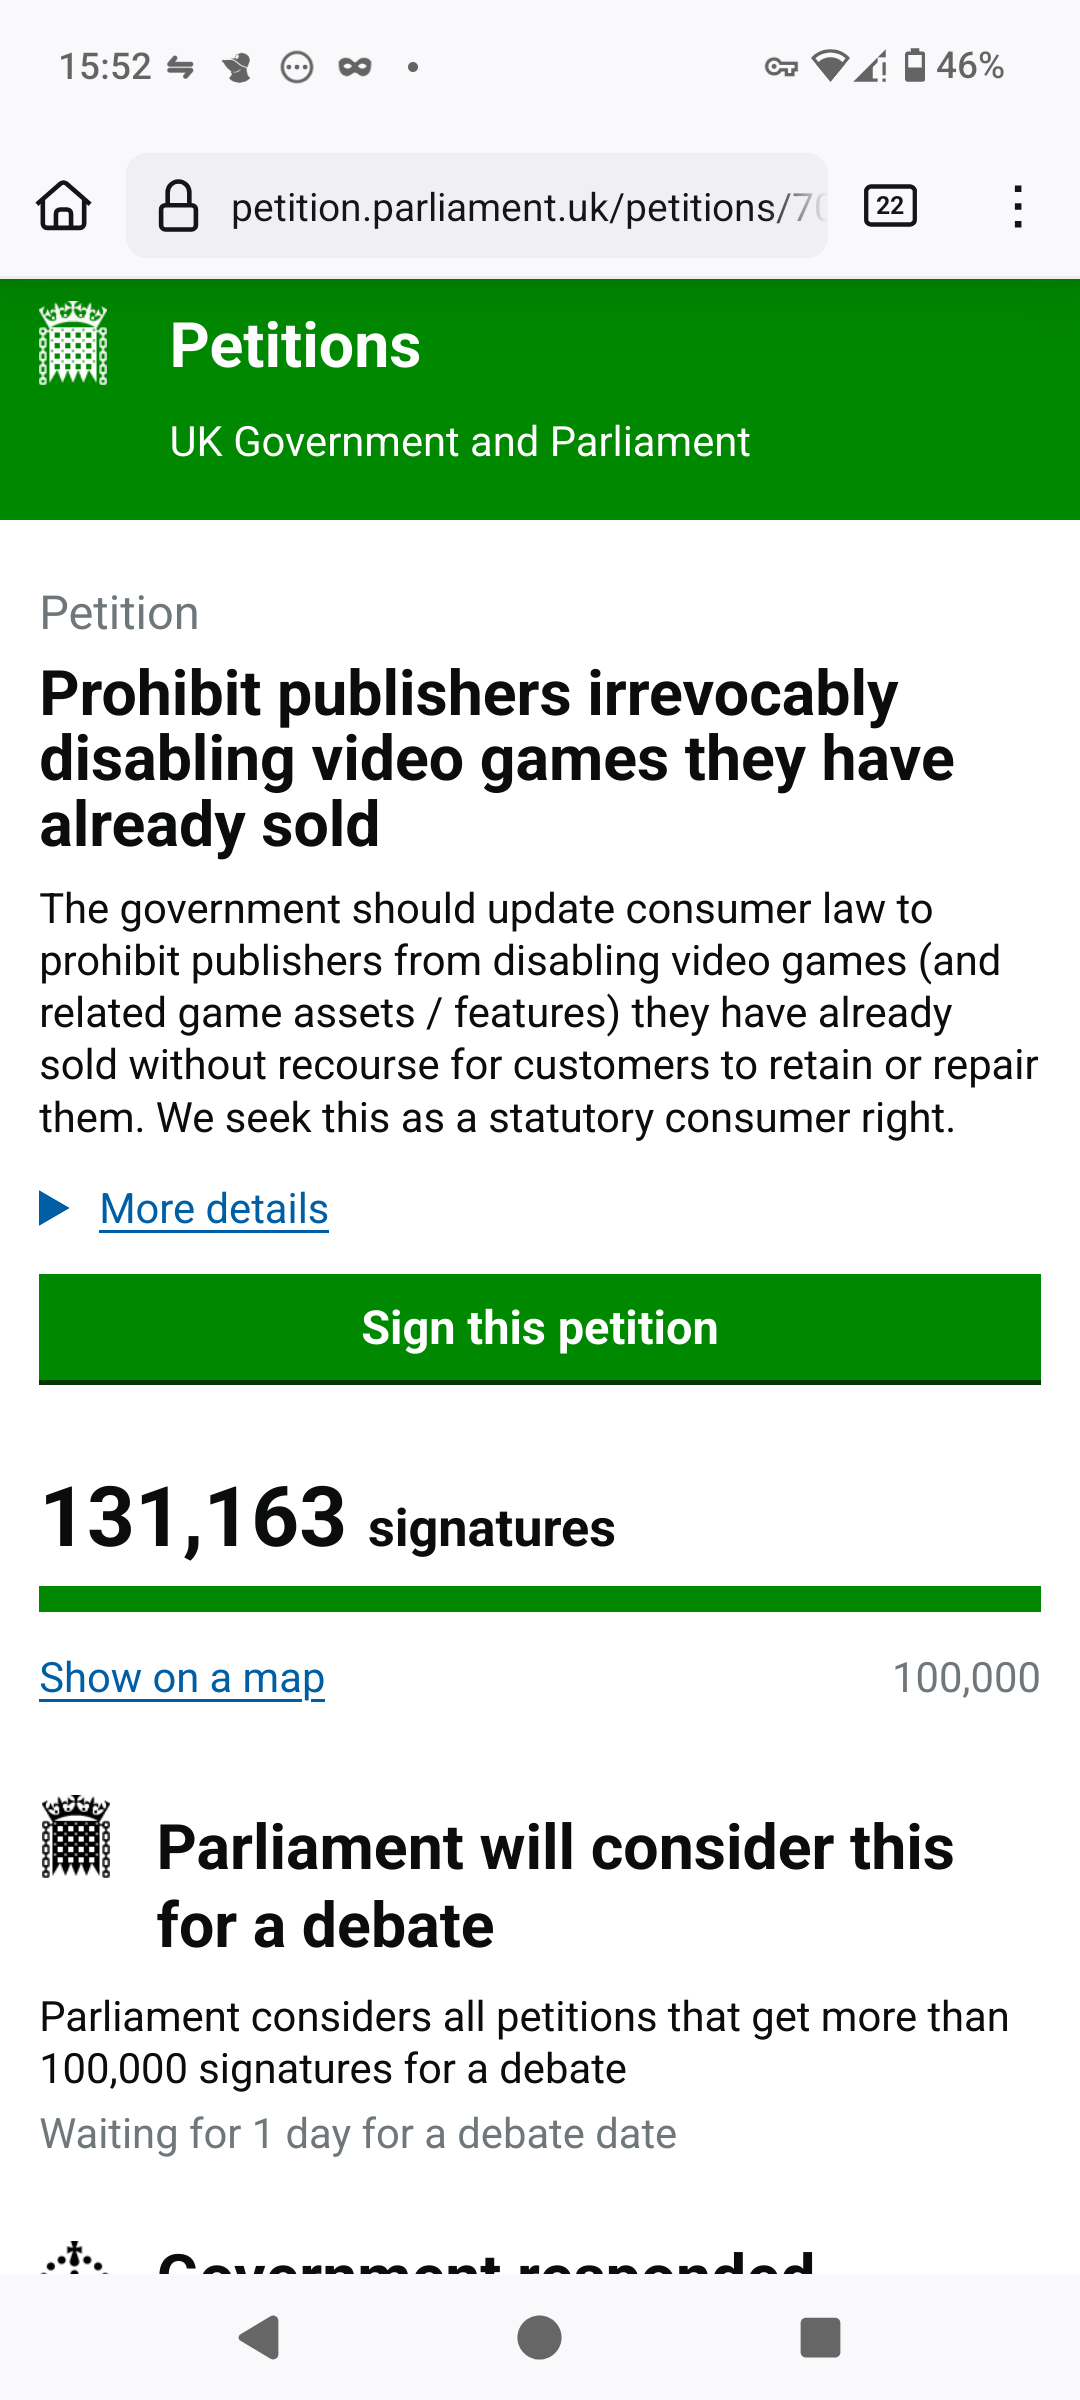Tap the battery indicator in status bar
This screenshot has width=1080, height=2400.
point(915,66)
